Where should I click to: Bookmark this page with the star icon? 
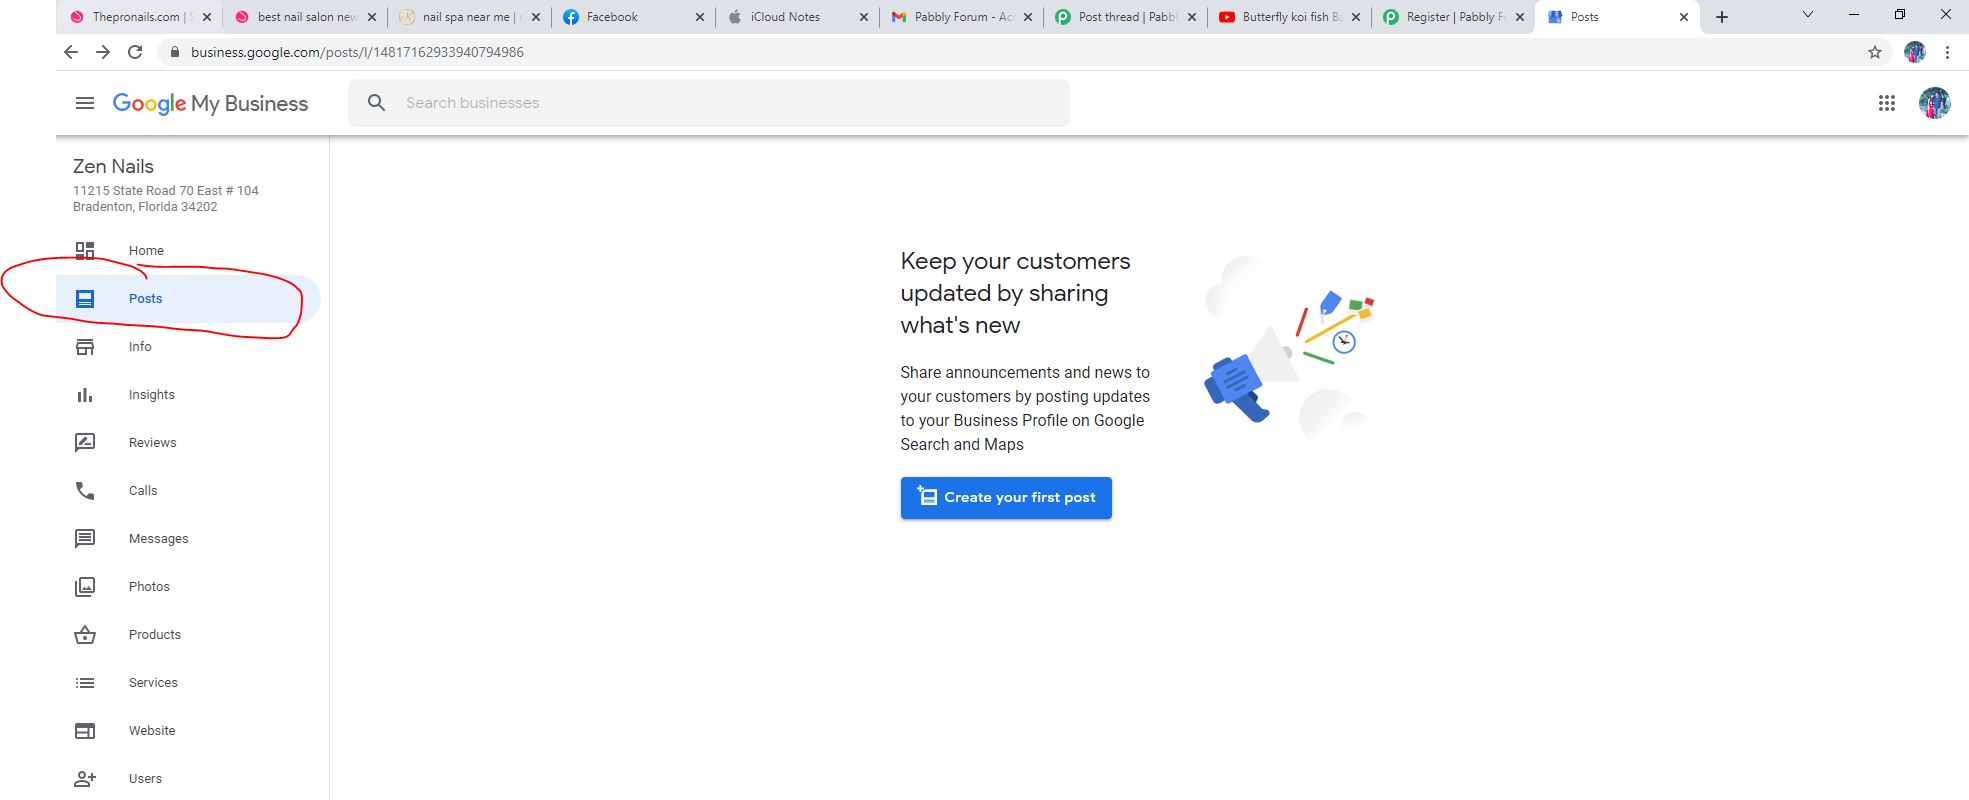[x=1875, y=52]
